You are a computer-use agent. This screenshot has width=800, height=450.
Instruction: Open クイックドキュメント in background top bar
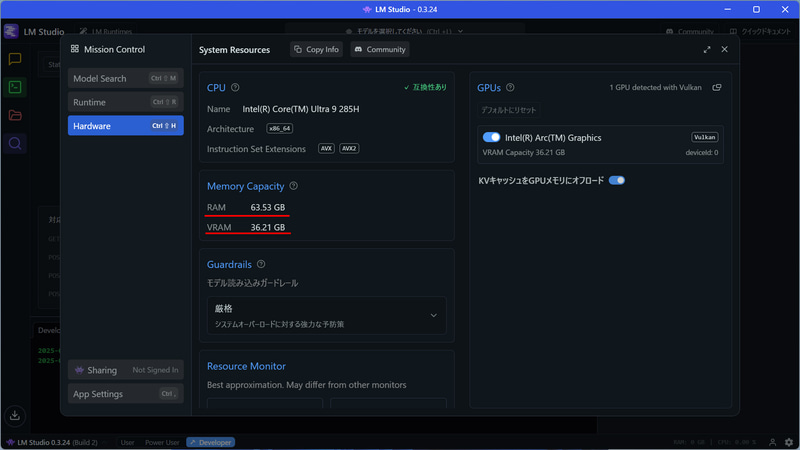coord(760,32)
